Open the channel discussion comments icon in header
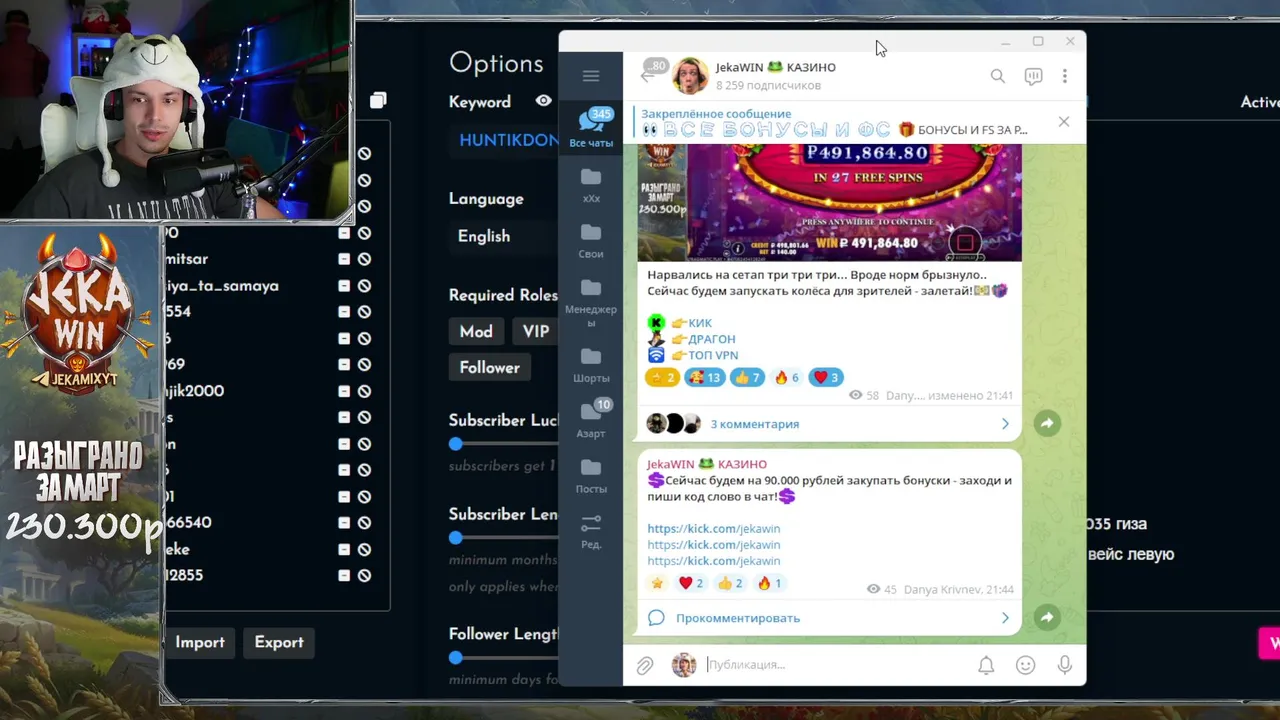The width and height of the screenshot is (1280, 720). click(x=1033, y=76)
